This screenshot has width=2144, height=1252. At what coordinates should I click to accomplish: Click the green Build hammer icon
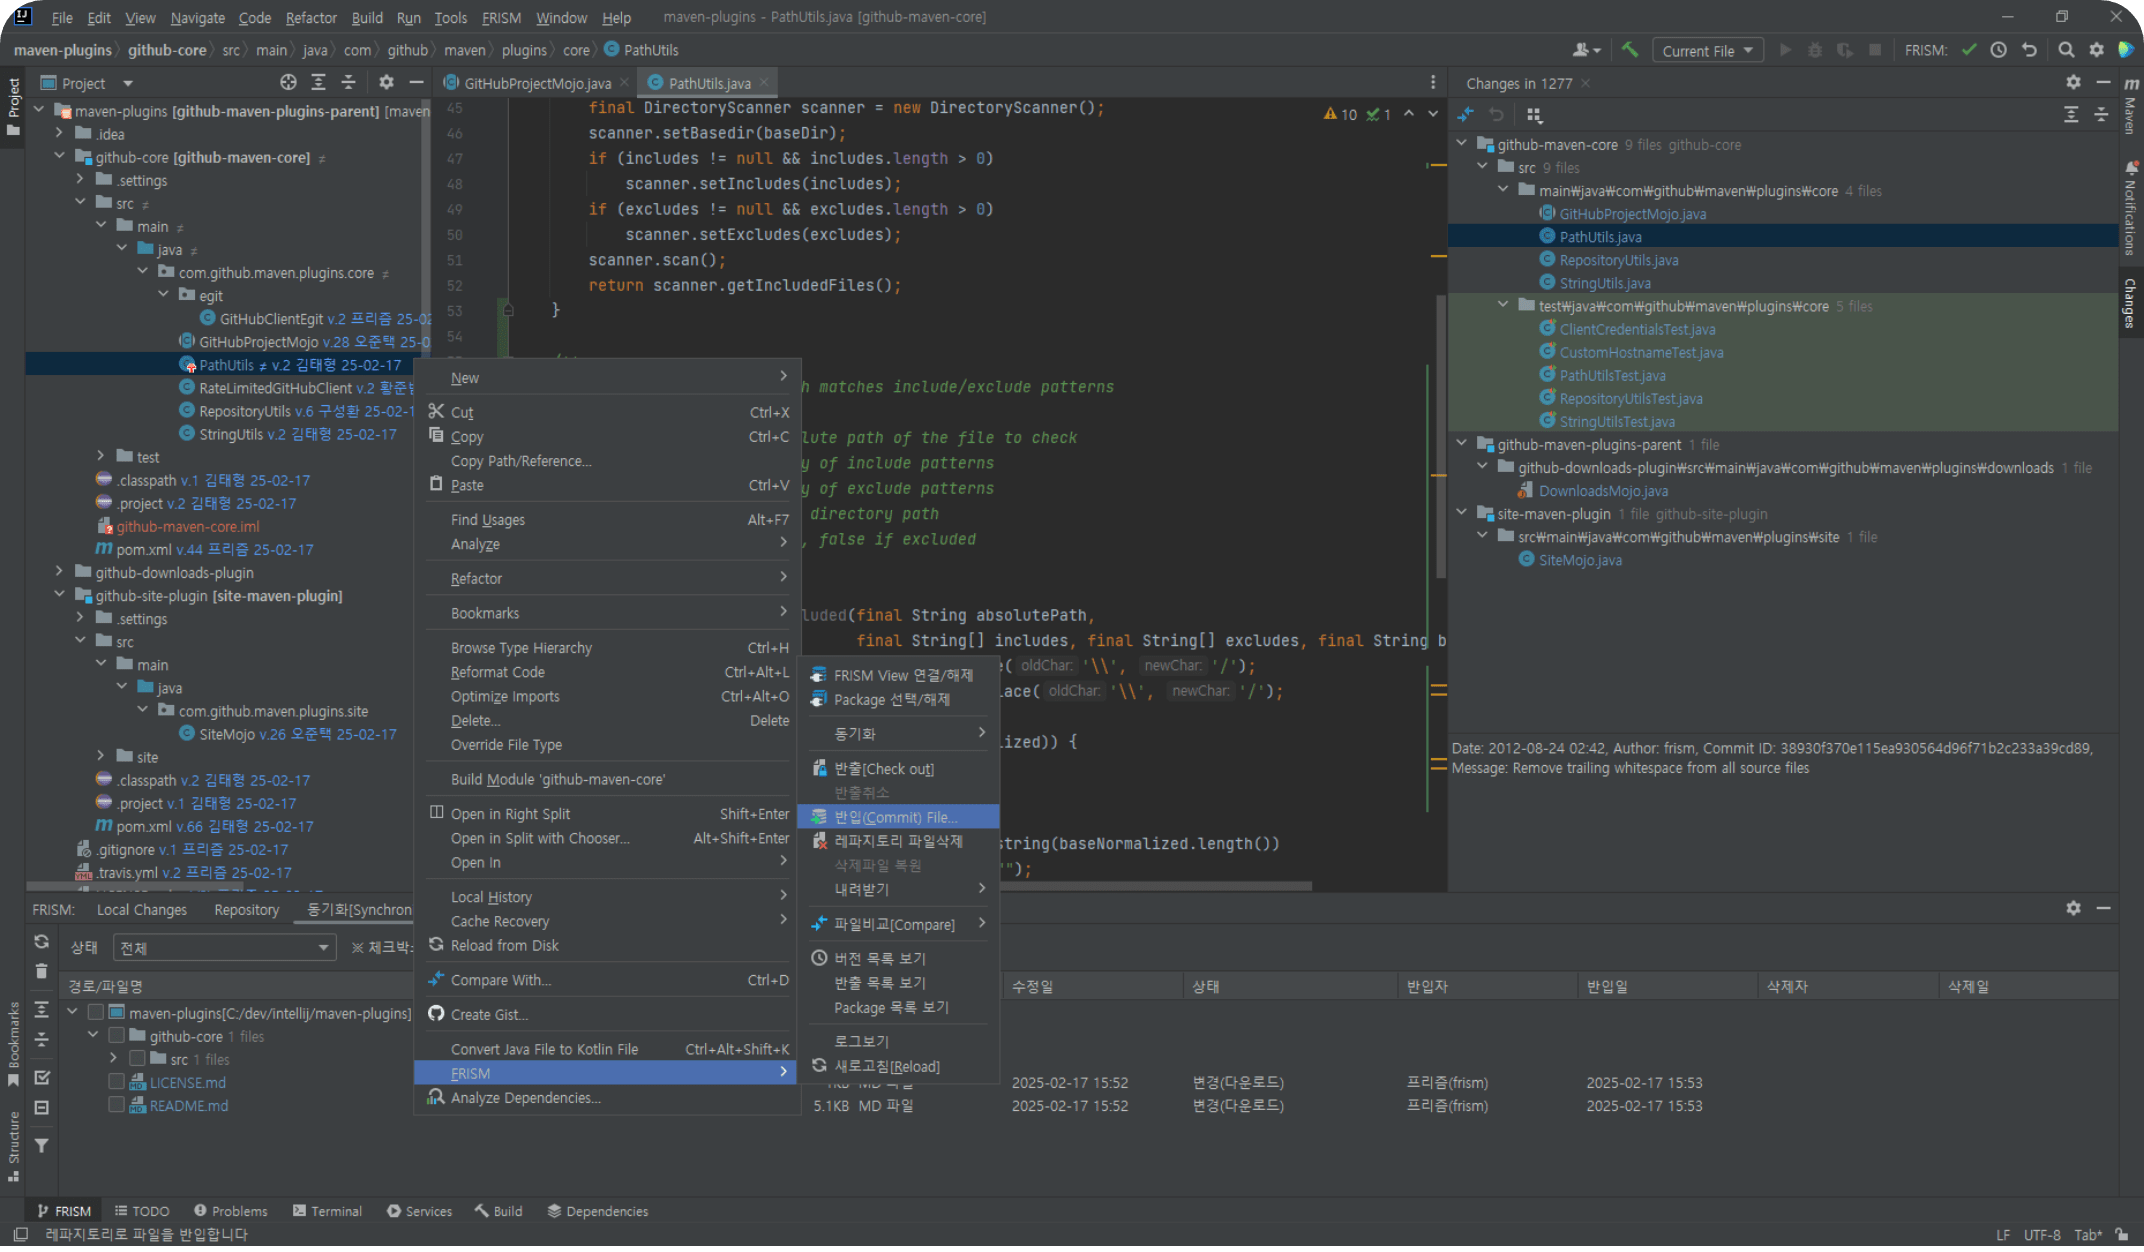tap(1630, 50)
